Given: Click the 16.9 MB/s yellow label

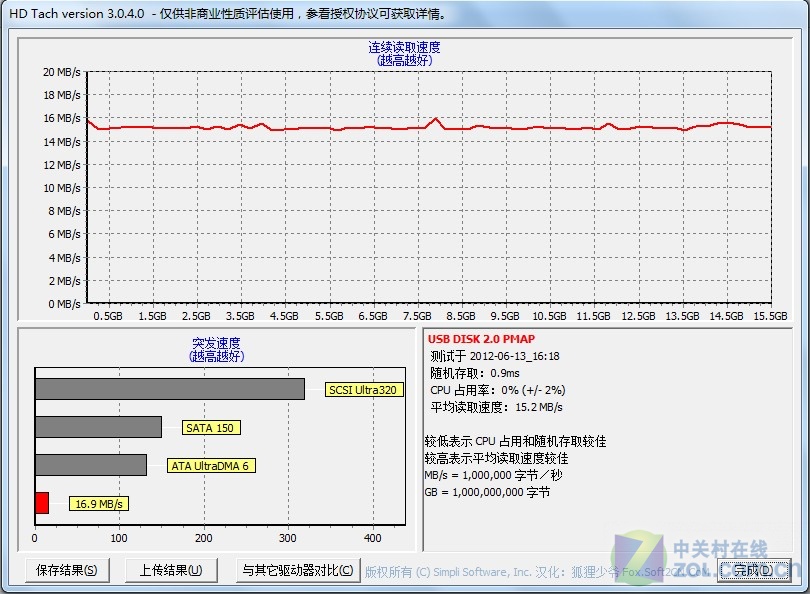Looking at the screenshot, I should coord(99,504).
